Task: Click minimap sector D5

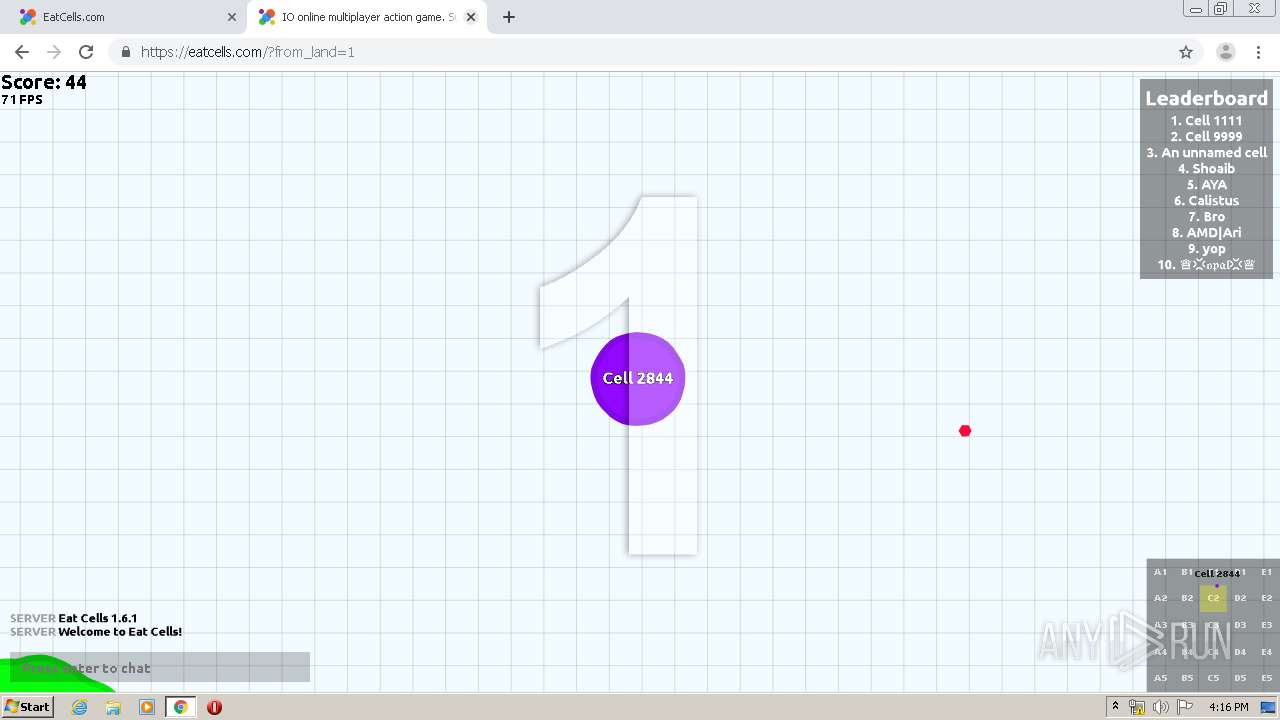Action: pos(1240,678)
